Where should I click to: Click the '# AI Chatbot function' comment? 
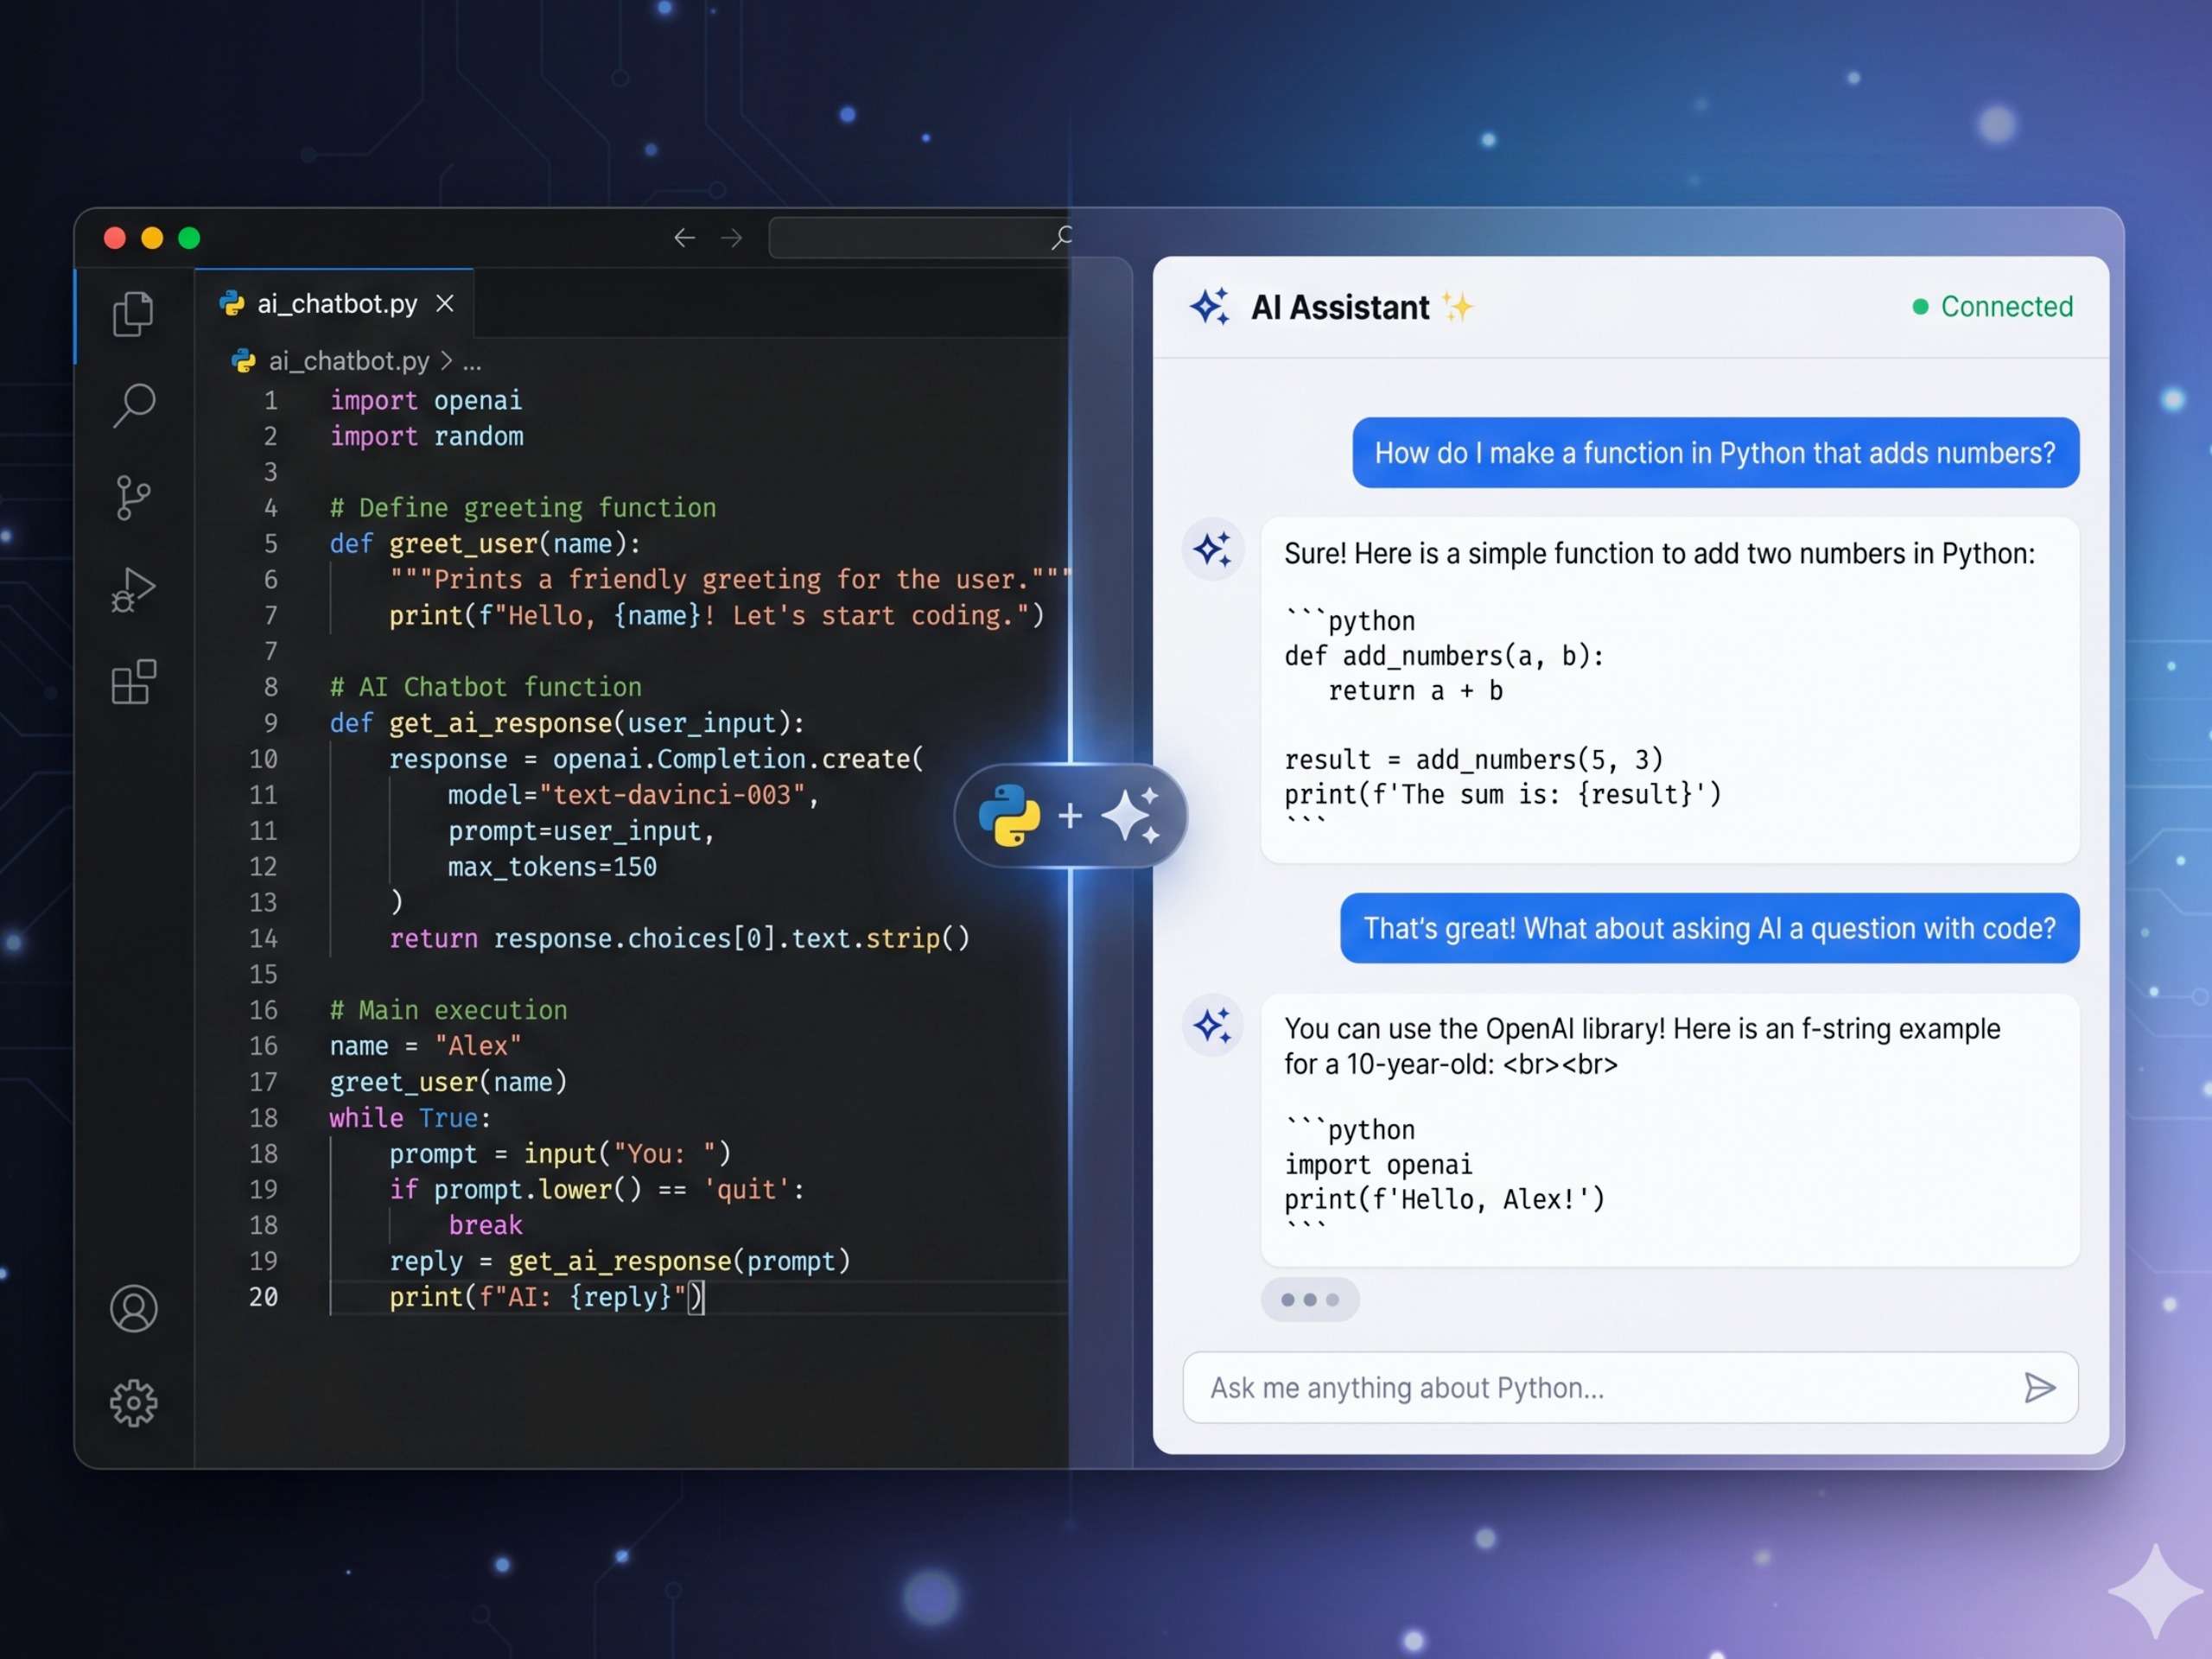pos(486,687)
